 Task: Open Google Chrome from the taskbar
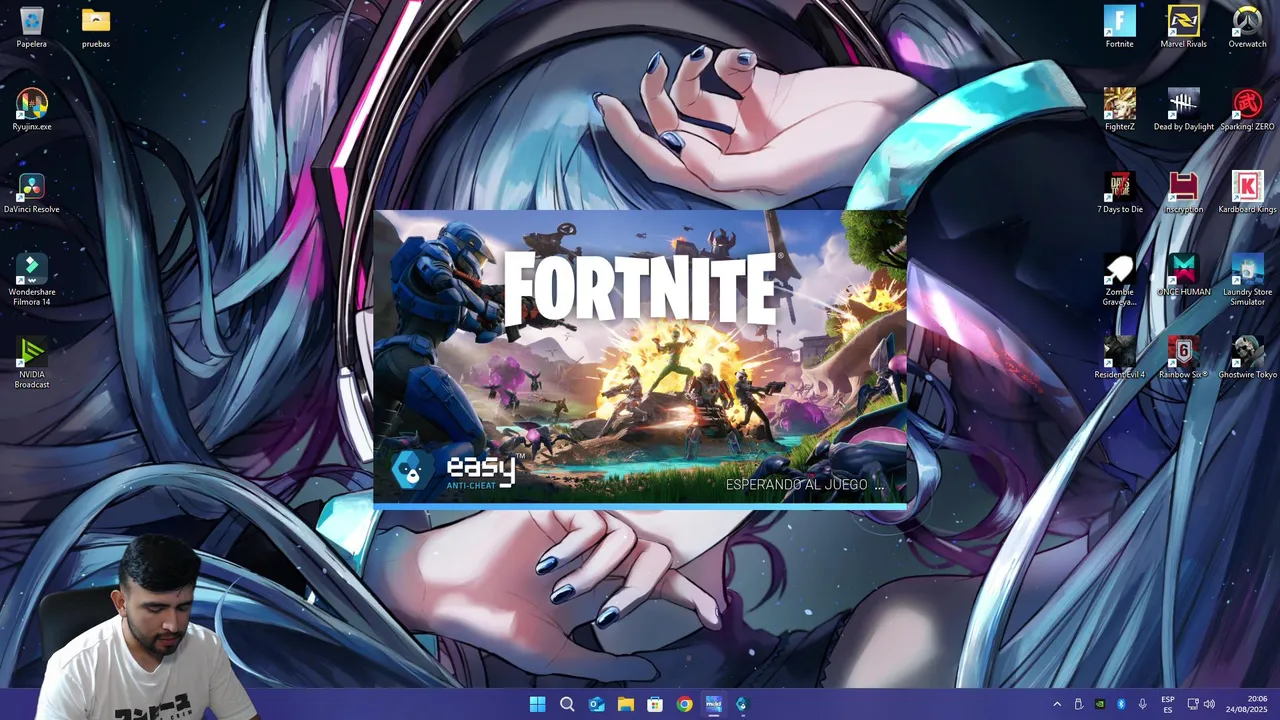coord(684,704)
